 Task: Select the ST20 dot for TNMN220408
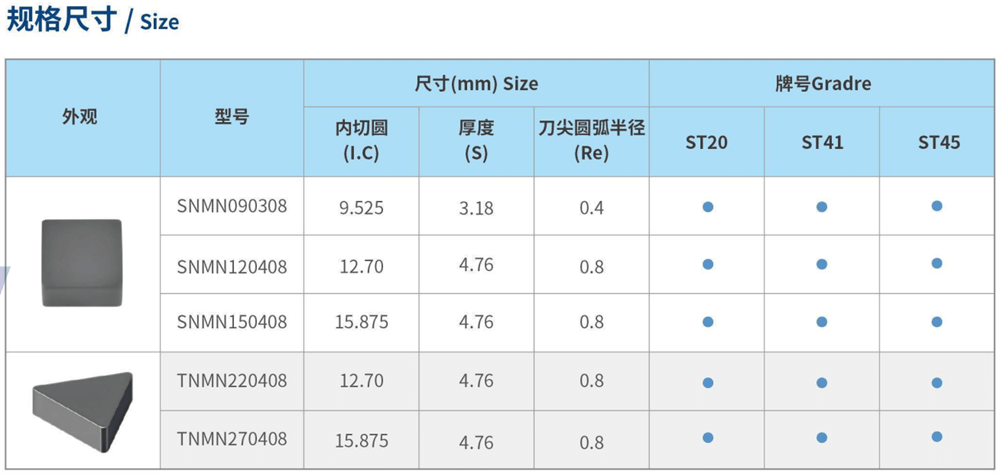coord(707,383)
